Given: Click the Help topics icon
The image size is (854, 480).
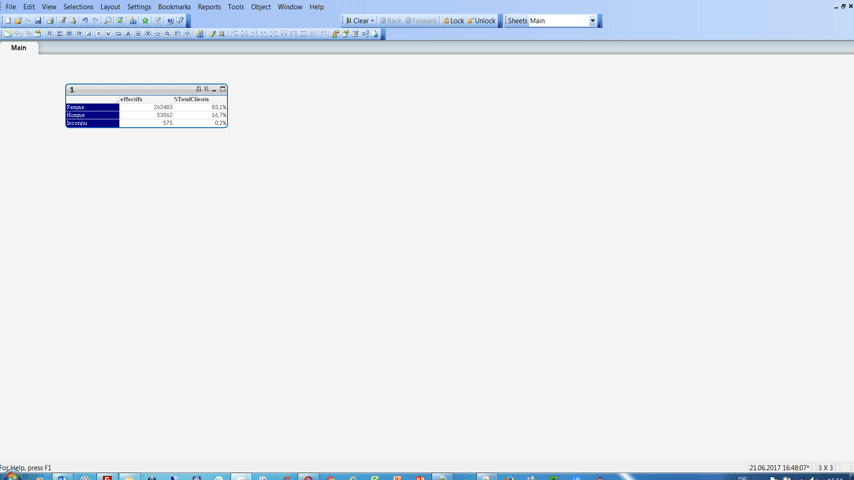Looking at the screenshot, I should 170,21.
